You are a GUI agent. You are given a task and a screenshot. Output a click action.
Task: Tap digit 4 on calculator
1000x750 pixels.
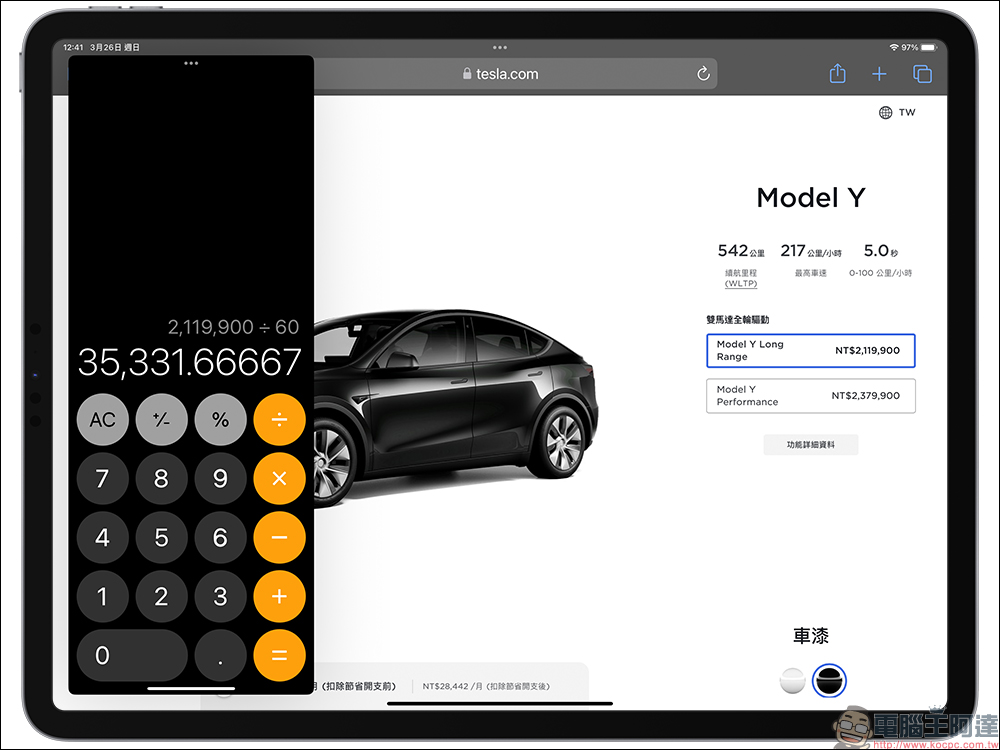pyautogui.click(x=103, y=538)
